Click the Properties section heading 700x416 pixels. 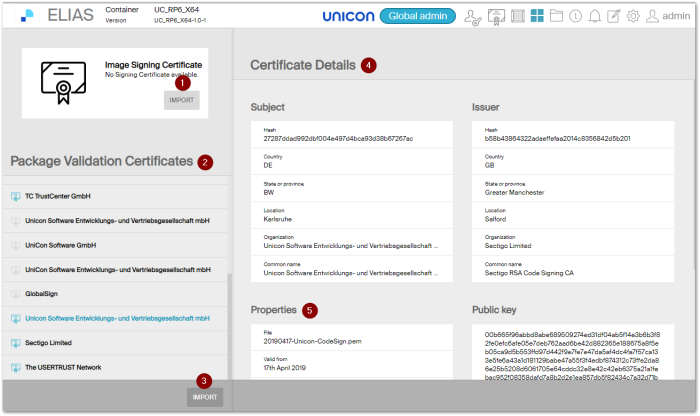274,310
